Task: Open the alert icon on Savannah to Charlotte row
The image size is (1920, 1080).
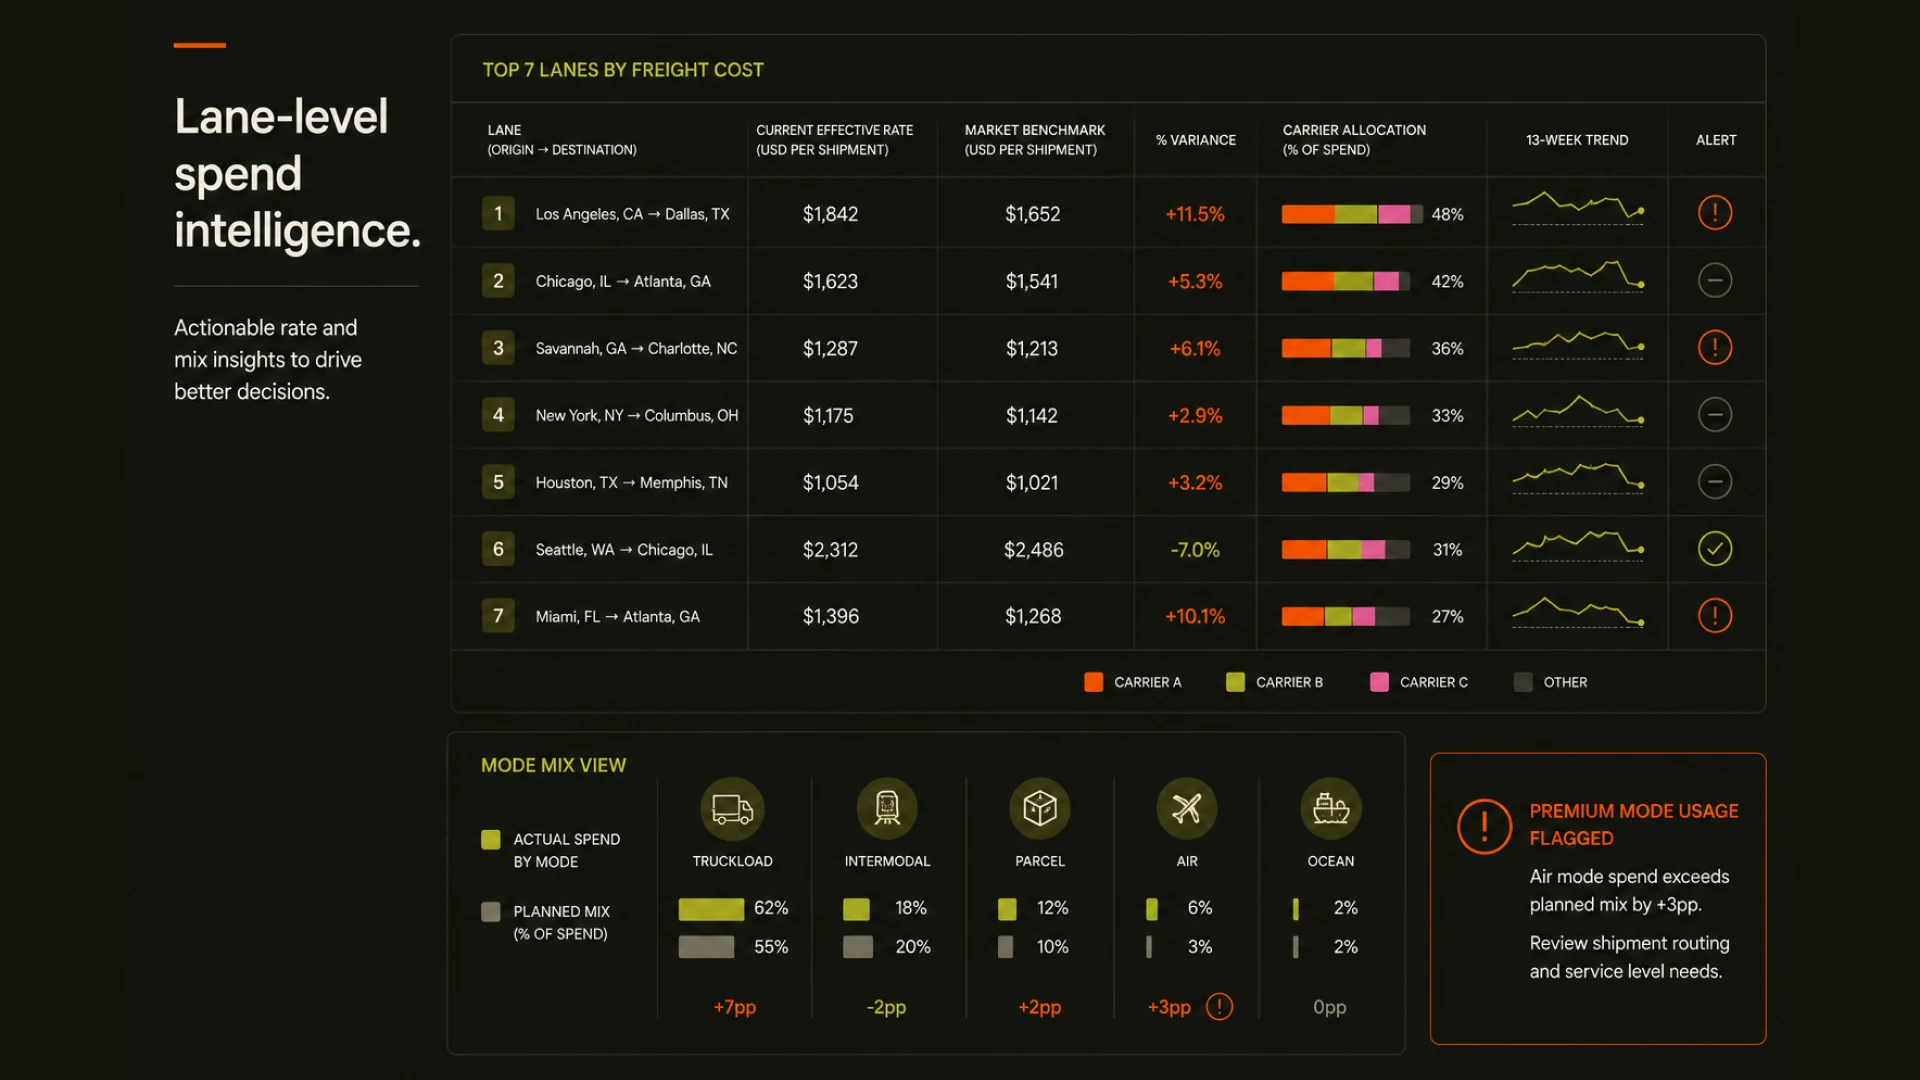Action: (x=1714, y=347)
